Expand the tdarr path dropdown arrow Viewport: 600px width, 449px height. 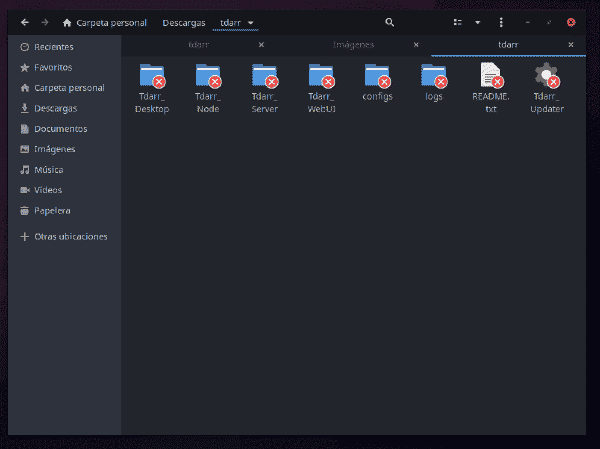pyautogui.click(x=251, y=23)
